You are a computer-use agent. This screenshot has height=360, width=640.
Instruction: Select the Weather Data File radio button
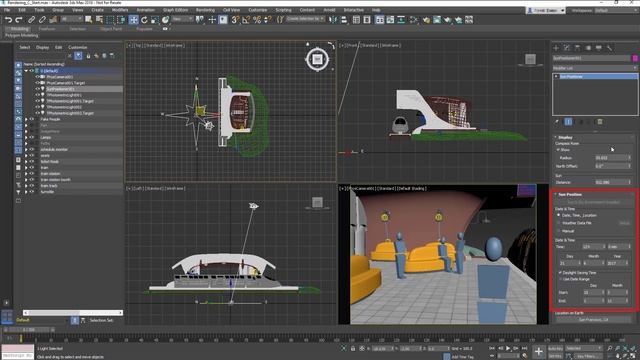point(559,223)
